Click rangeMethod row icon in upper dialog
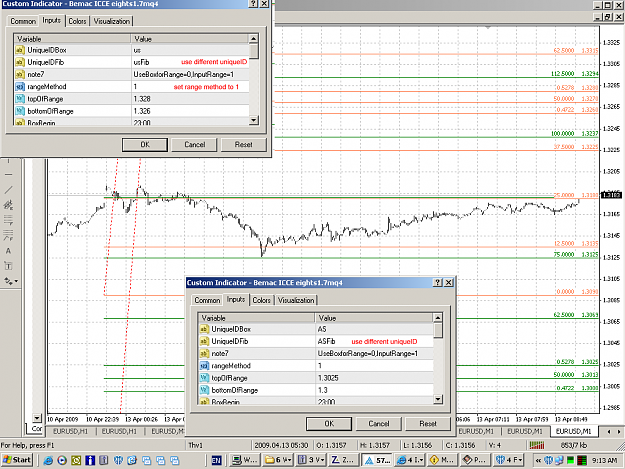The width and height of the screenshot is (625, 469). point(20,86)
